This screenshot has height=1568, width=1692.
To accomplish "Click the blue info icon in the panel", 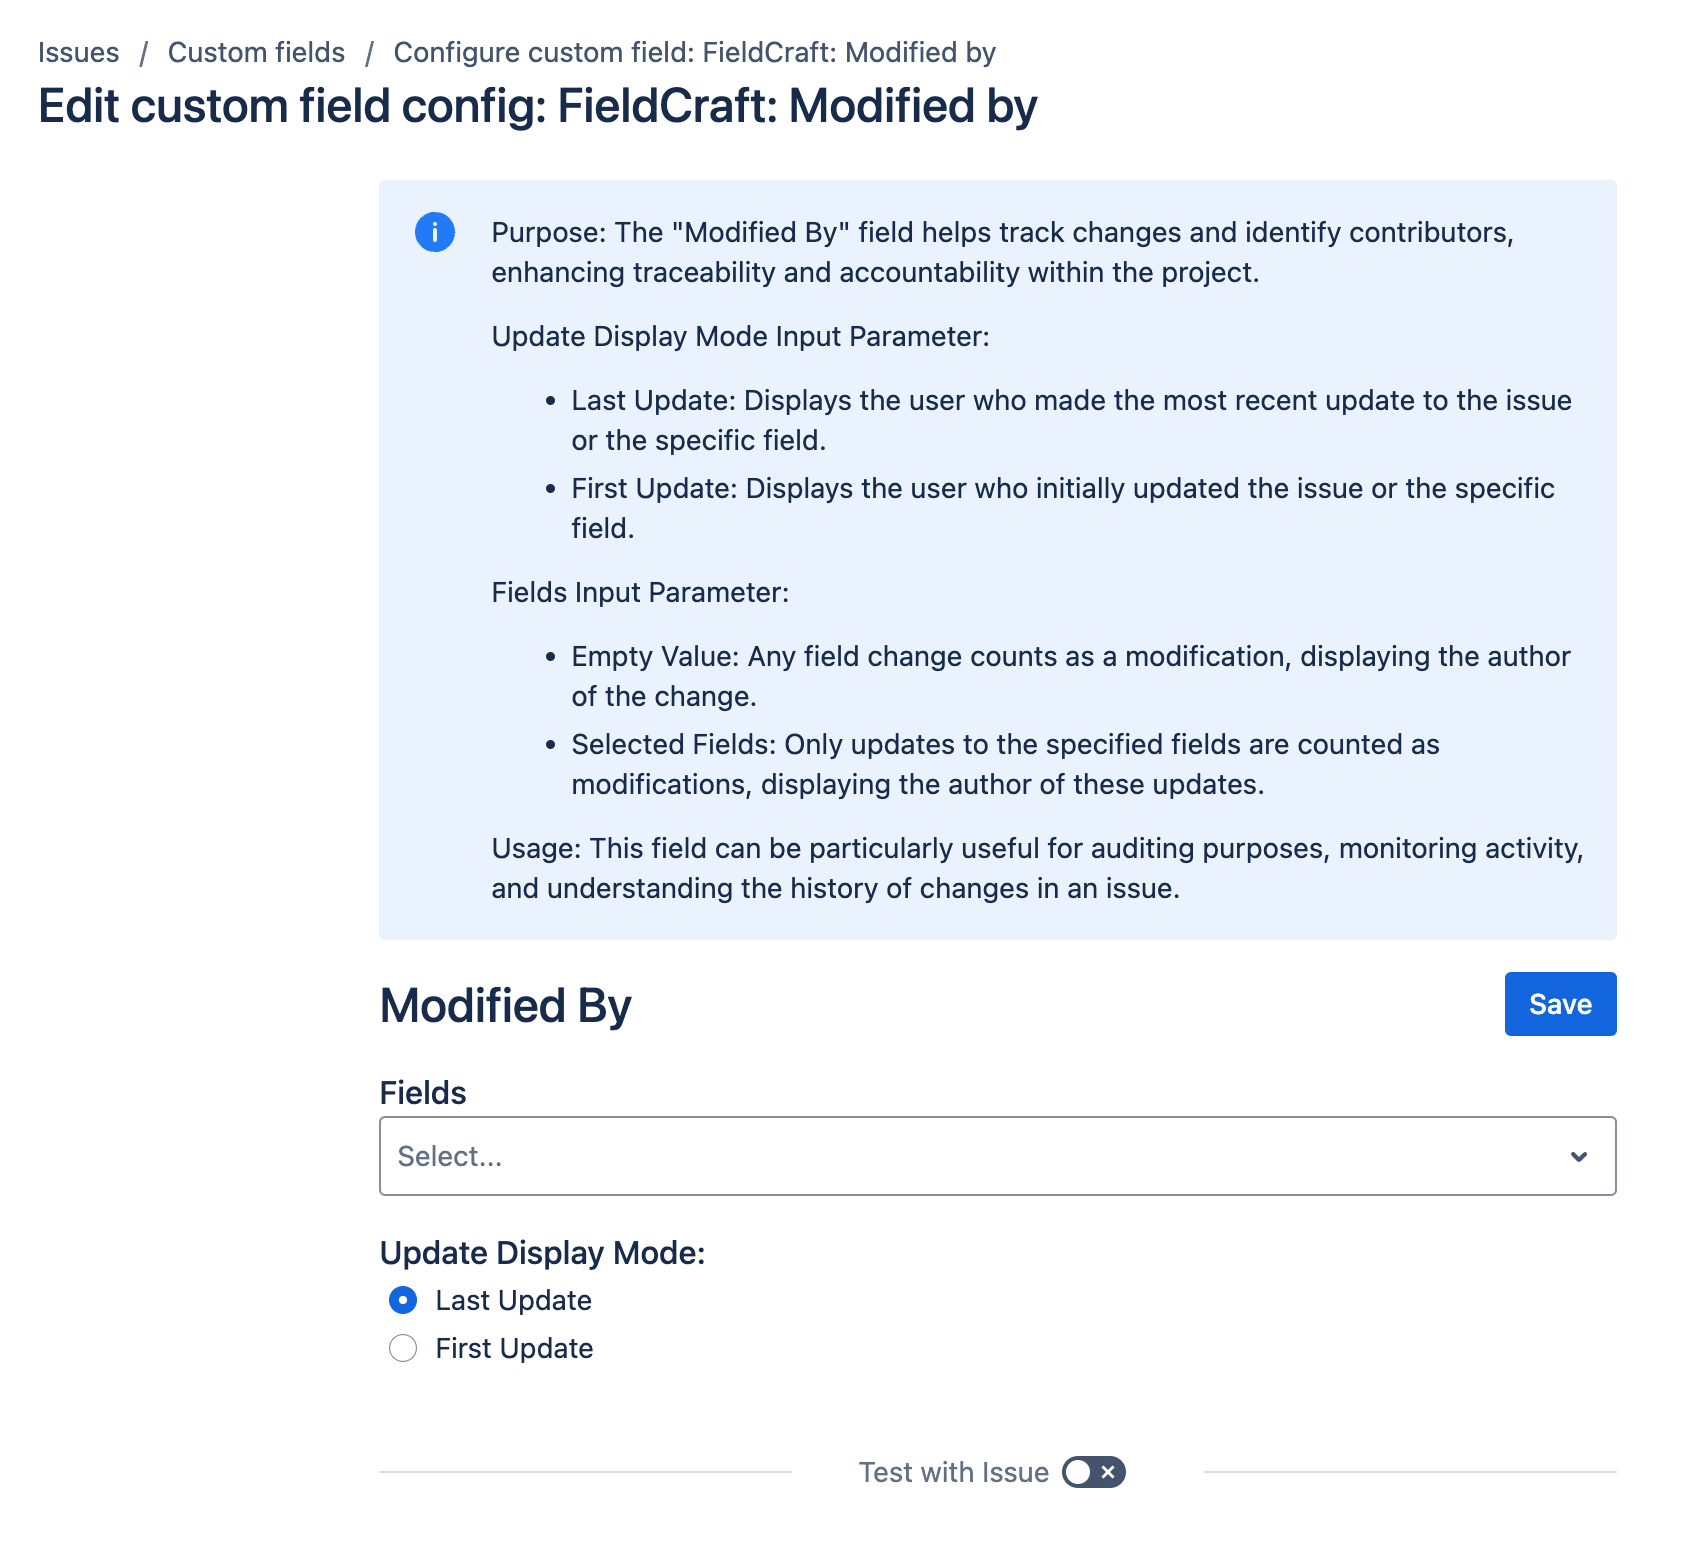I will pos(435,232).
